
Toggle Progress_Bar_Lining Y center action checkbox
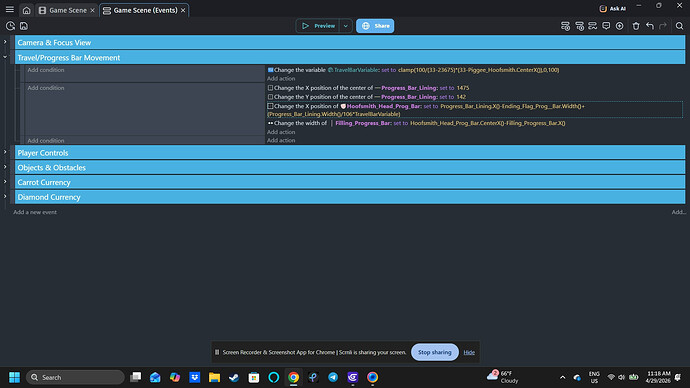point(270,97)
